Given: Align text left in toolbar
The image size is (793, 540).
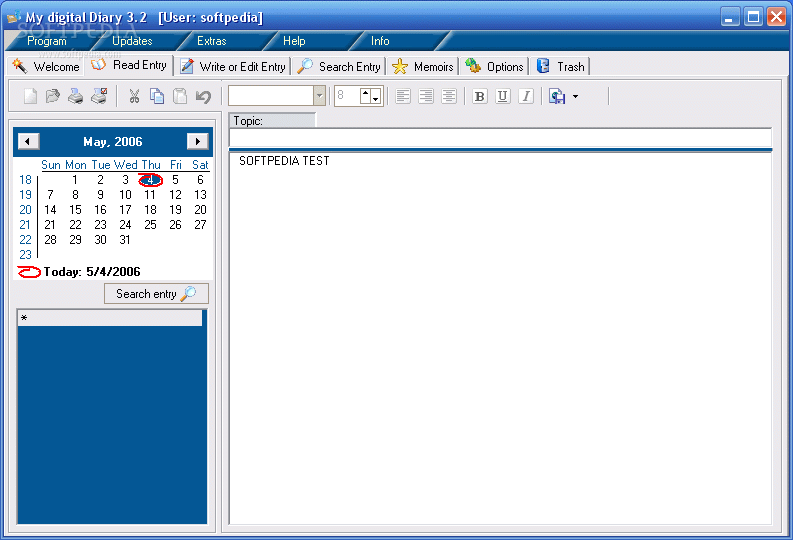Looking at the screenshot, I should click(x=403, y=96).
